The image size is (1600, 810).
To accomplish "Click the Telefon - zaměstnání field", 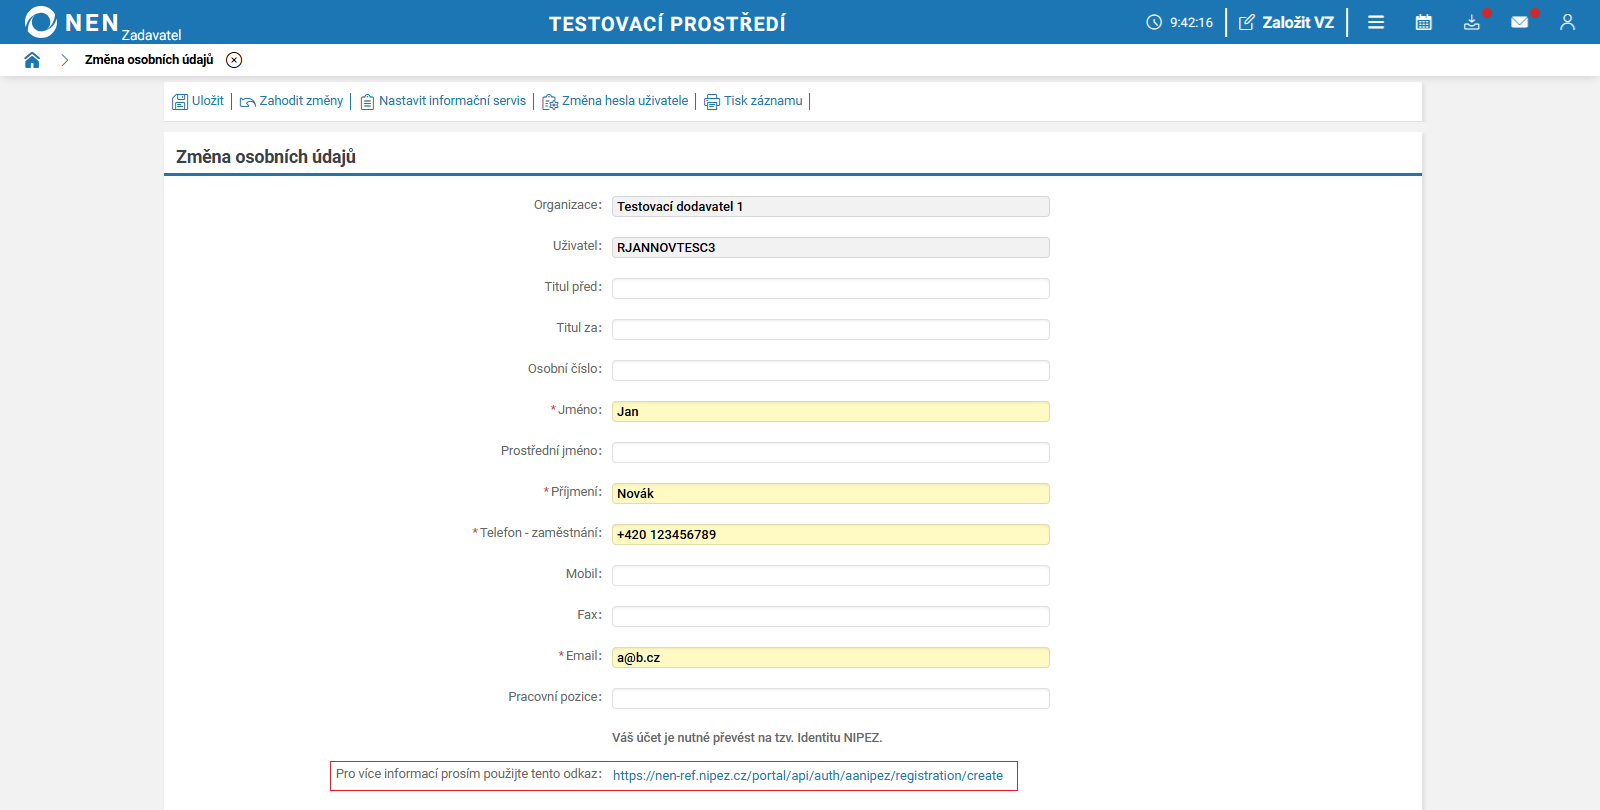I will click(x=831, y=534).
